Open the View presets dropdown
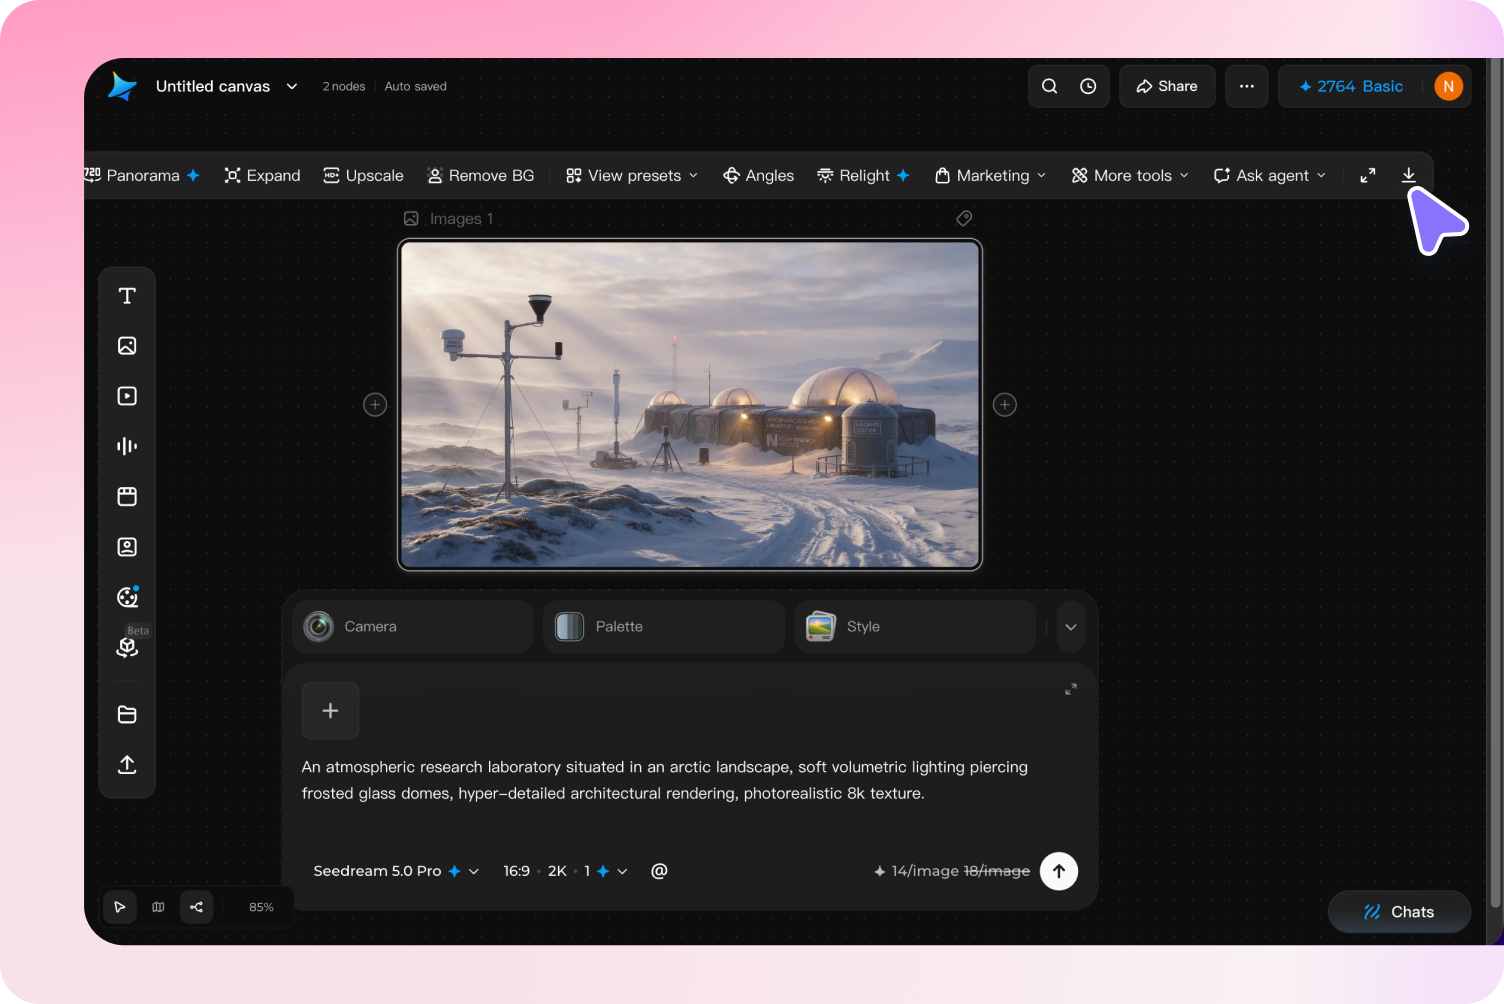Viewport: 1504px width, 1004px height. coord(632,175)
